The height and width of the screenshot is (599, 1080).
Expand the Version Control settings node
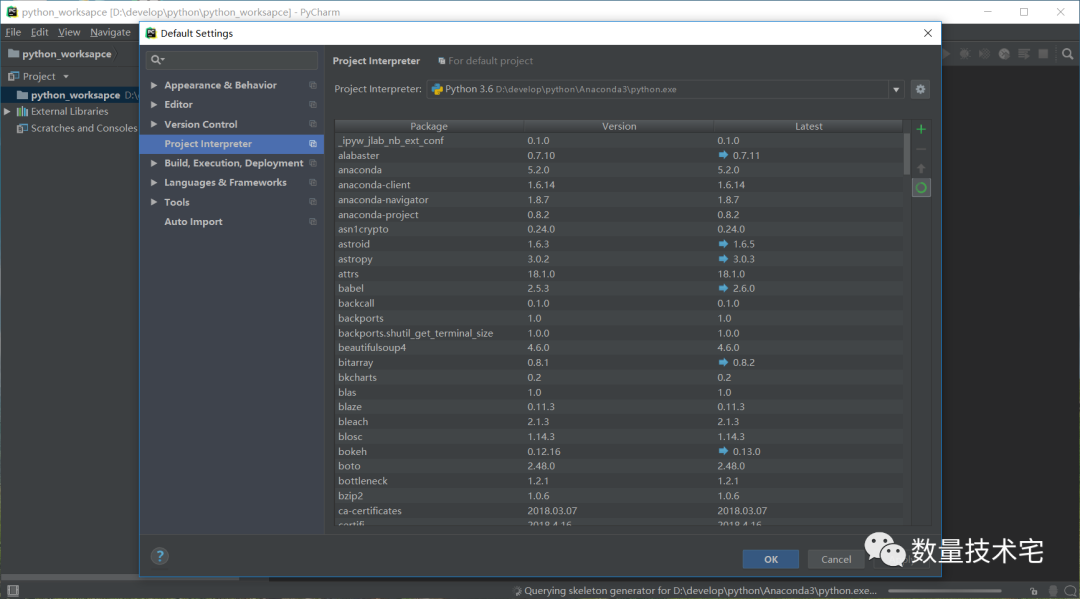point(154,125)
